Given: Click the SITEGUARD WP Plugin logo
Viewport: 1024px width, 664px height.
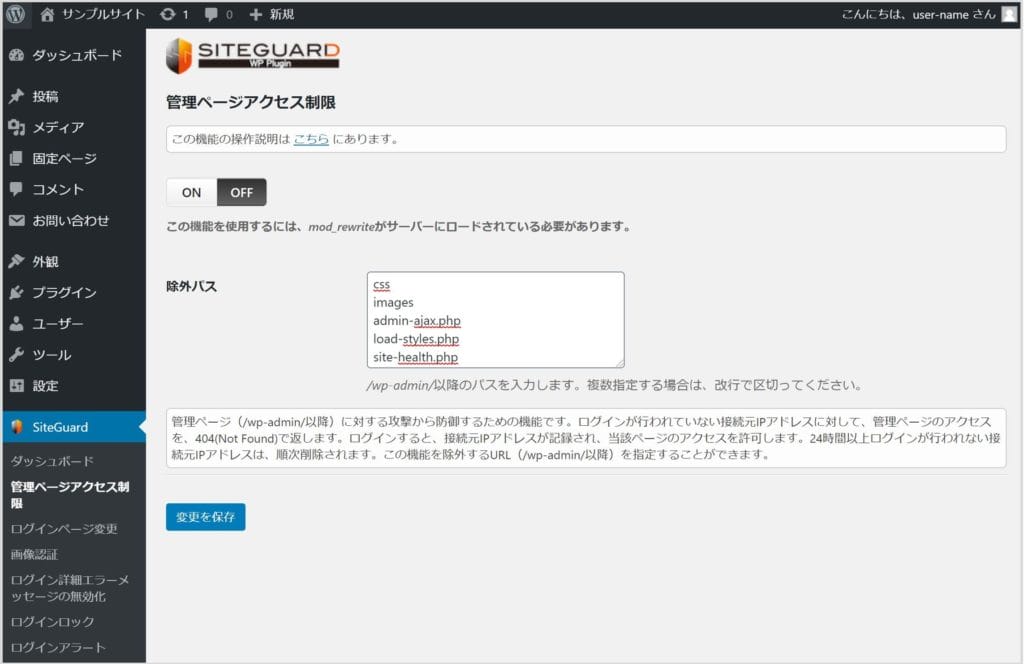Looking at the screenshot, I should 253,55.
